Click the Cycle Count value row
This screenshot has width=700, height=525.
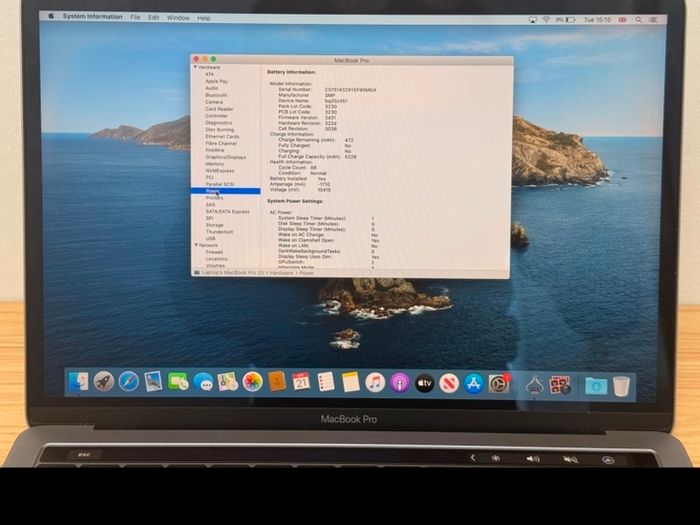(x=297, y=167)
